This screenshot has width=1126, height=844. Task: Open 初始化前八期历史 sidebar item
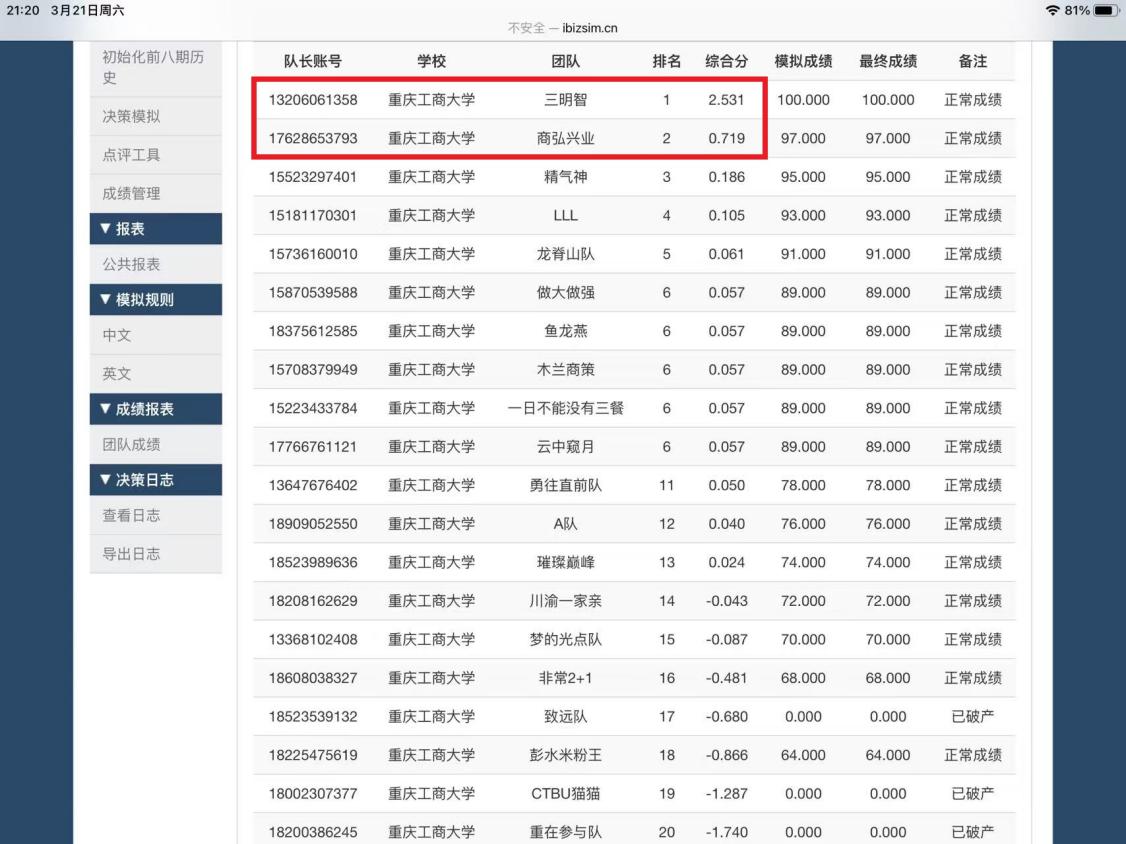(155, 67)
